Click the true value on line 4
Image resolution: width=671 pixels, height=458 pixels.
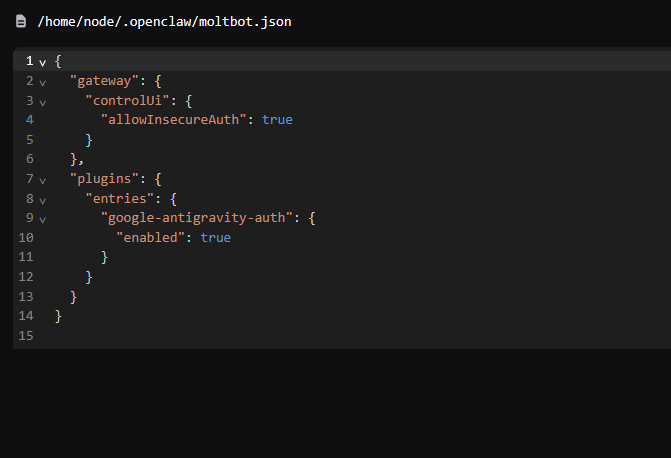[277, 120]
